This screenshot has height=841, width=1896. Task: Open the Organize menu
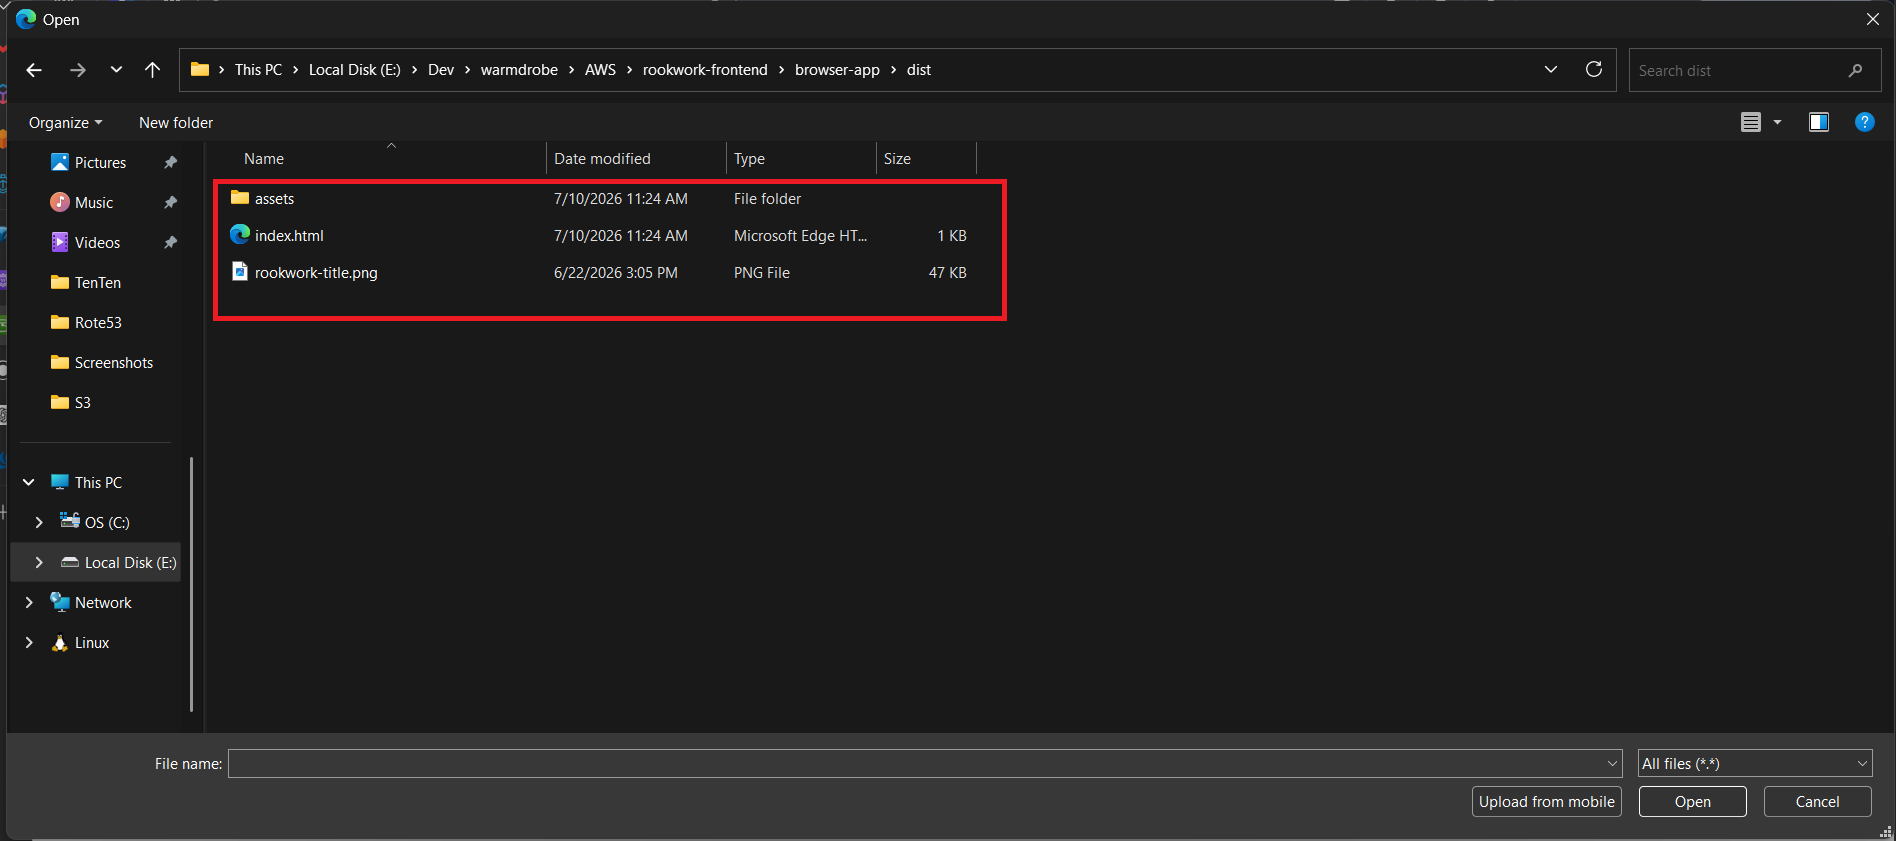tap(65, 122)
